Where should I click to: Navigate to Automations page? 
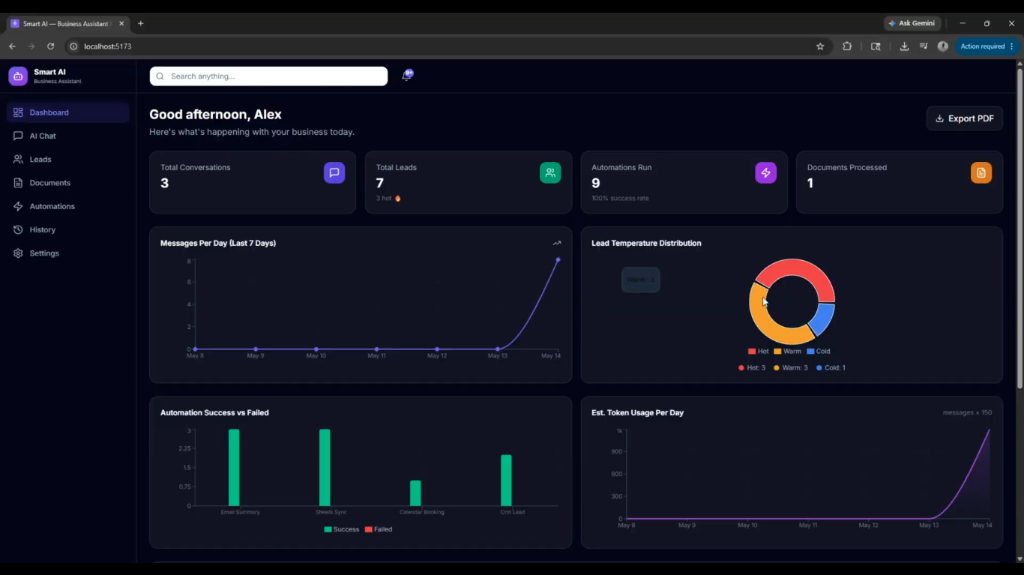click(68, 206)
